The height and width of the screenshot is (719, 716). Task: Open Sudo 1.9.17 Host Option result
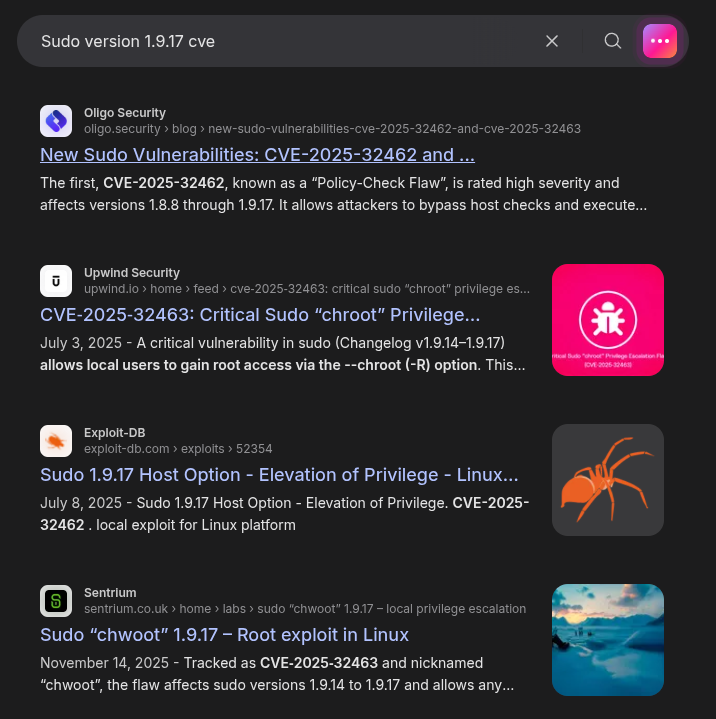point(279,475)
